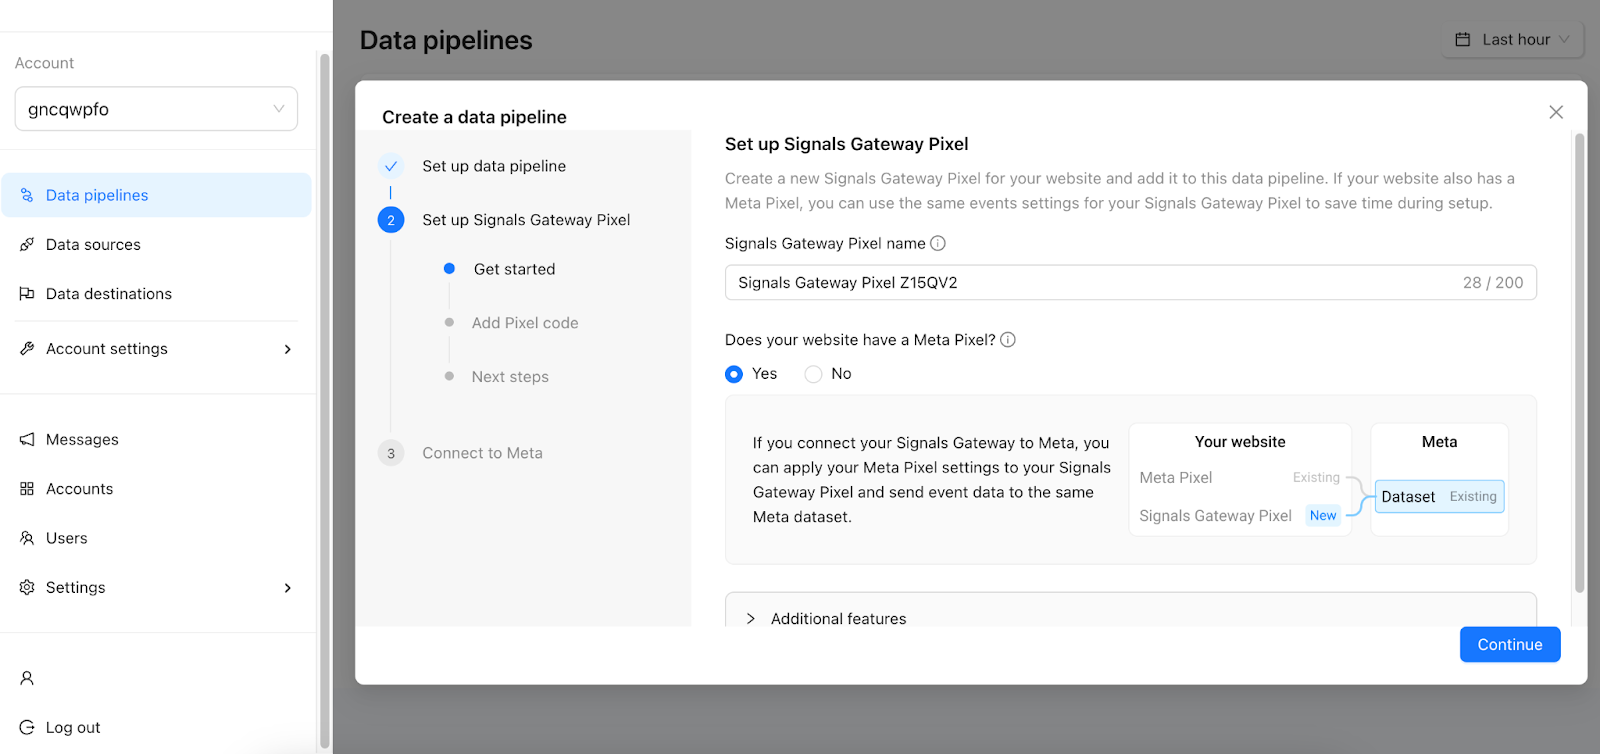Select Set up Signals Gateway Pixel step

pyautogui.click(x=526, y=220)
